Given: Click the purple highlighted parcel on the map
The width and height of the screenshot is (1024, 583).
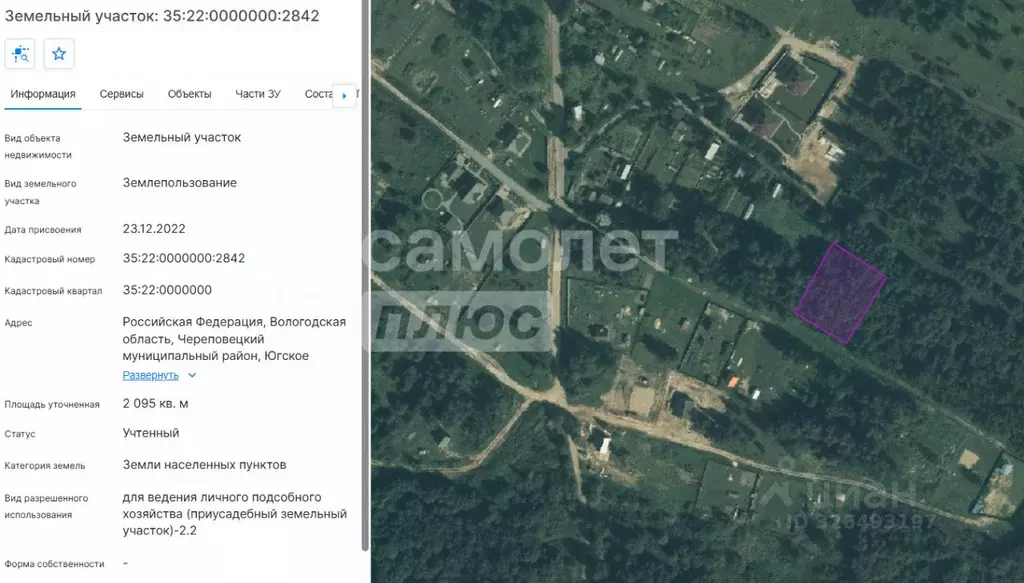Looking at the screenshot, I should point(840,293).
